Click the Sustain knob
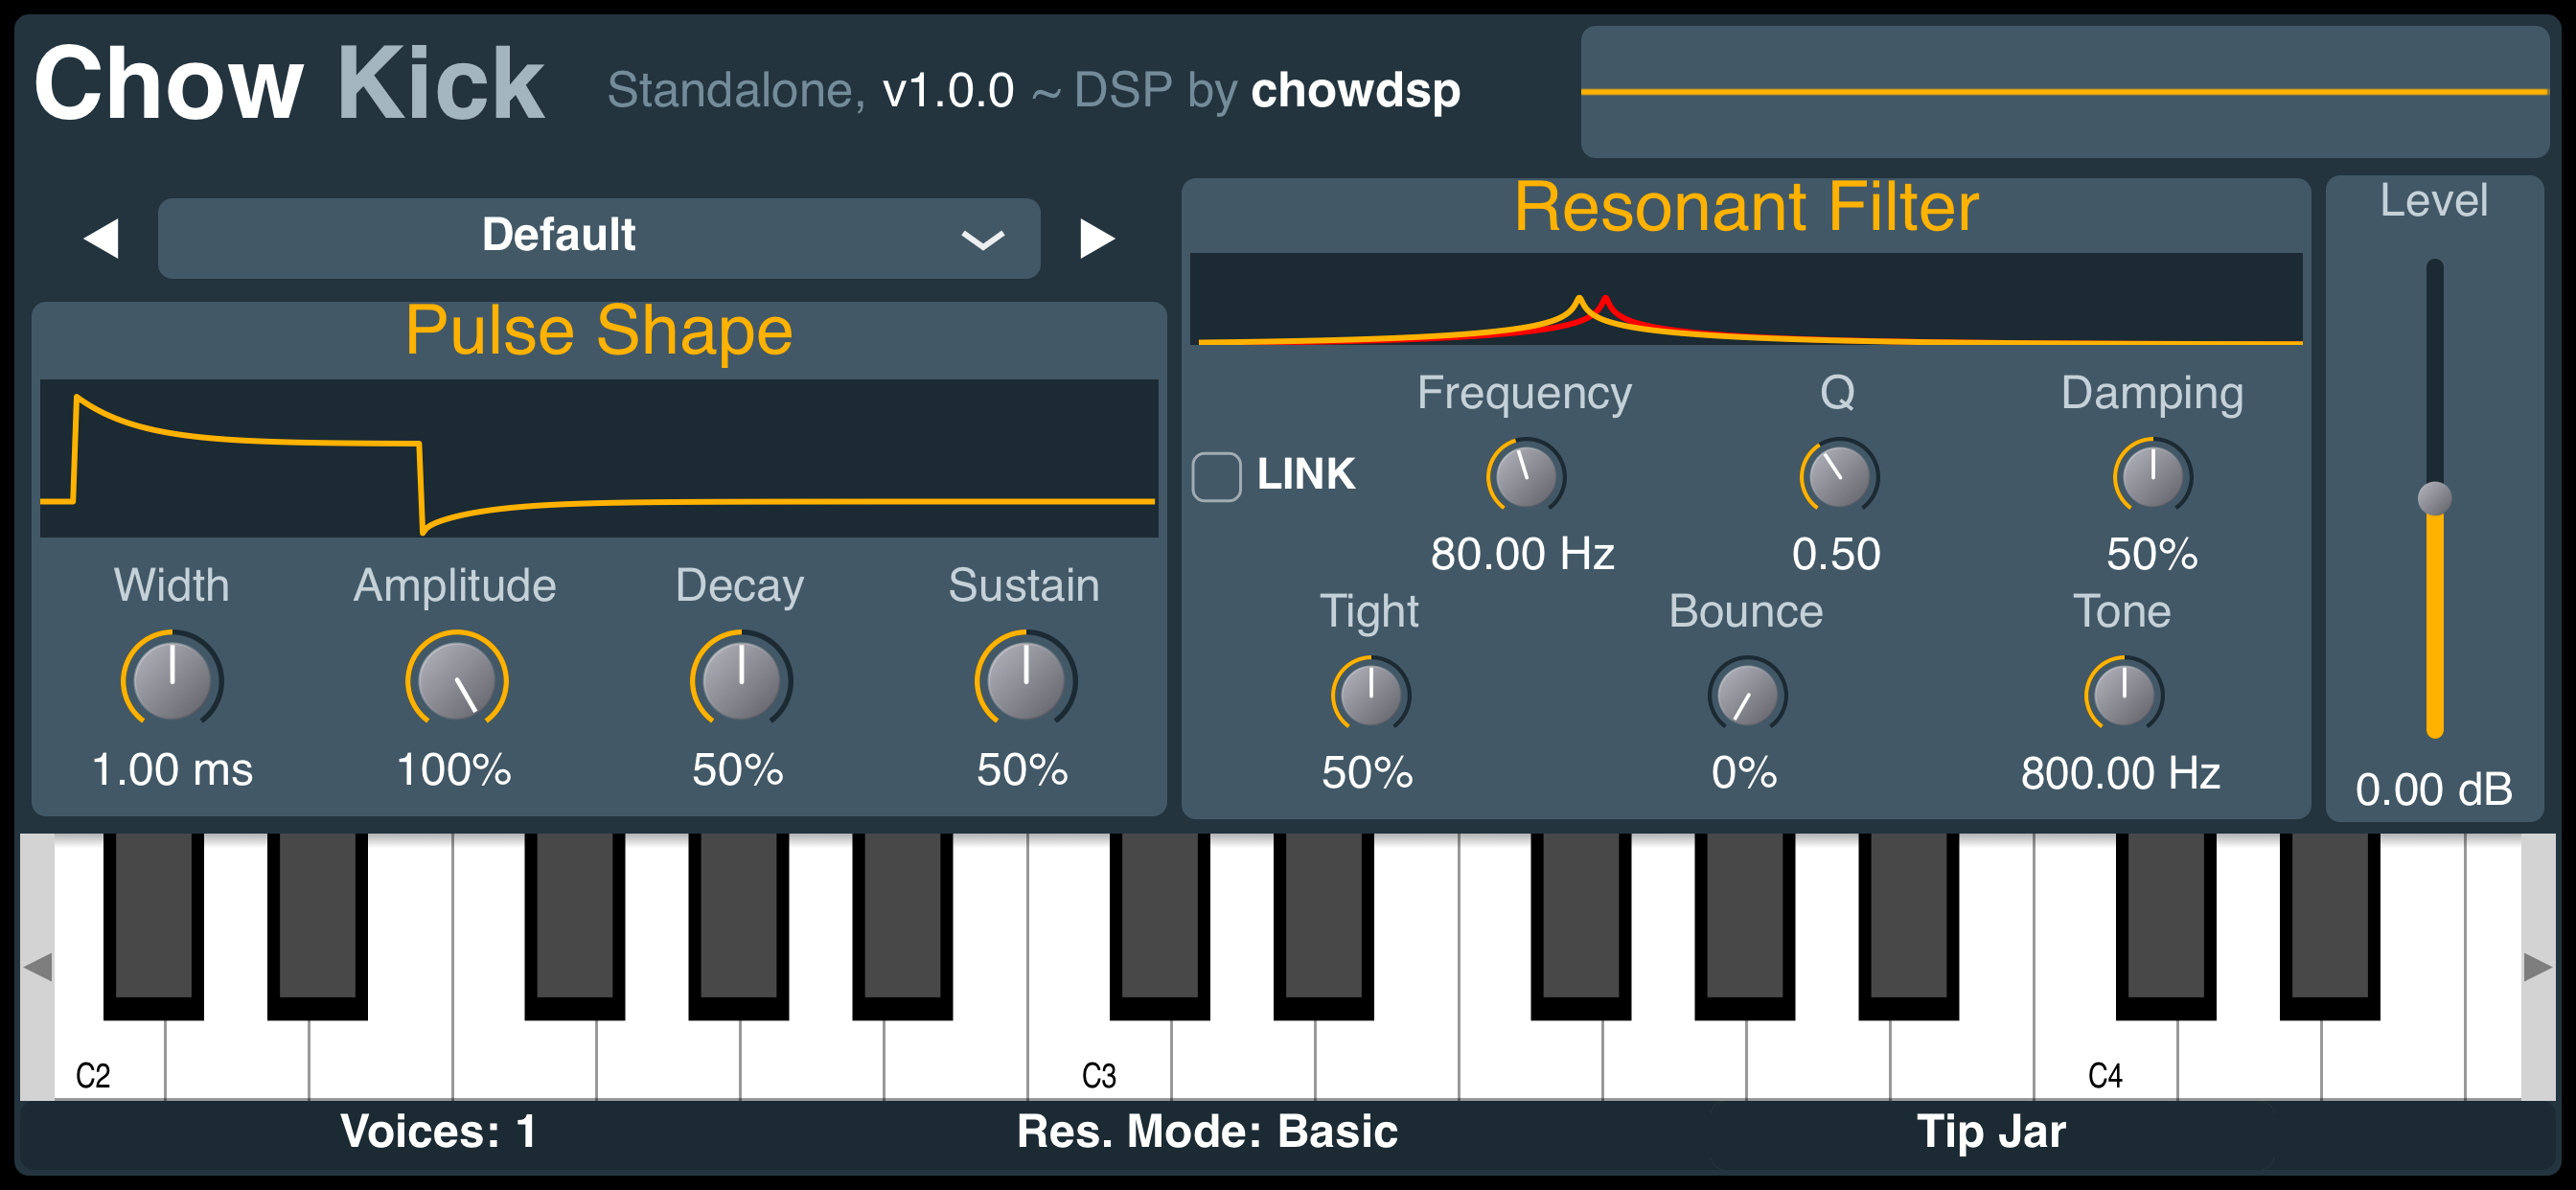 click(1025, 680)
